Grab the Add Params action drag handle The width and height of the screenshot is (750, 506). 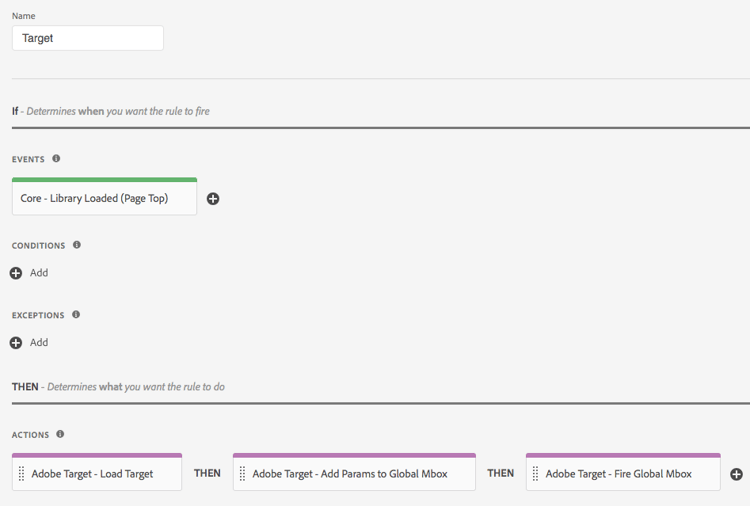point(242,473)
